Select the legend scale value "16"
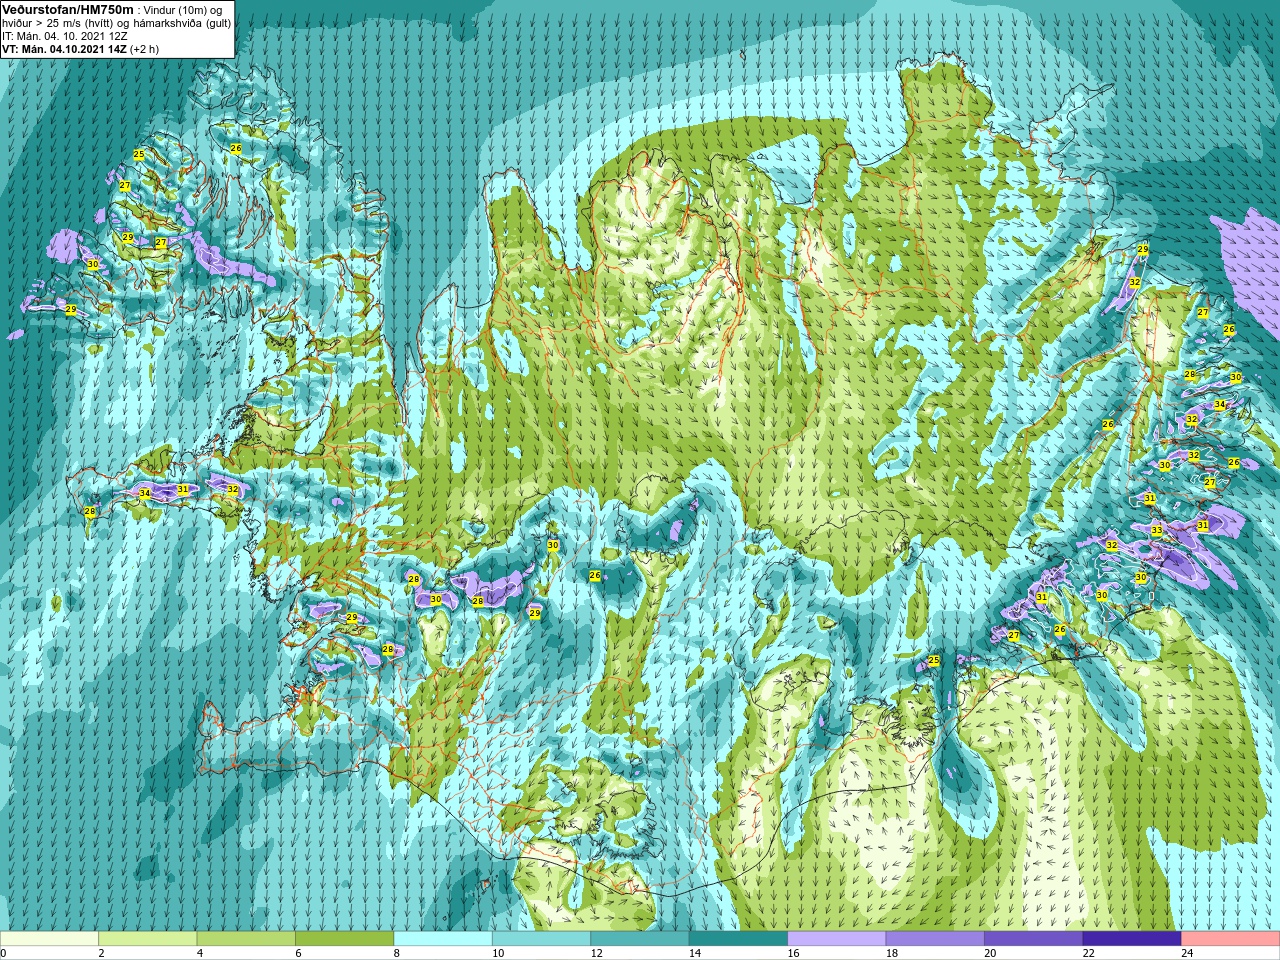Screen dimensions: 1280x960 point(794,953)
